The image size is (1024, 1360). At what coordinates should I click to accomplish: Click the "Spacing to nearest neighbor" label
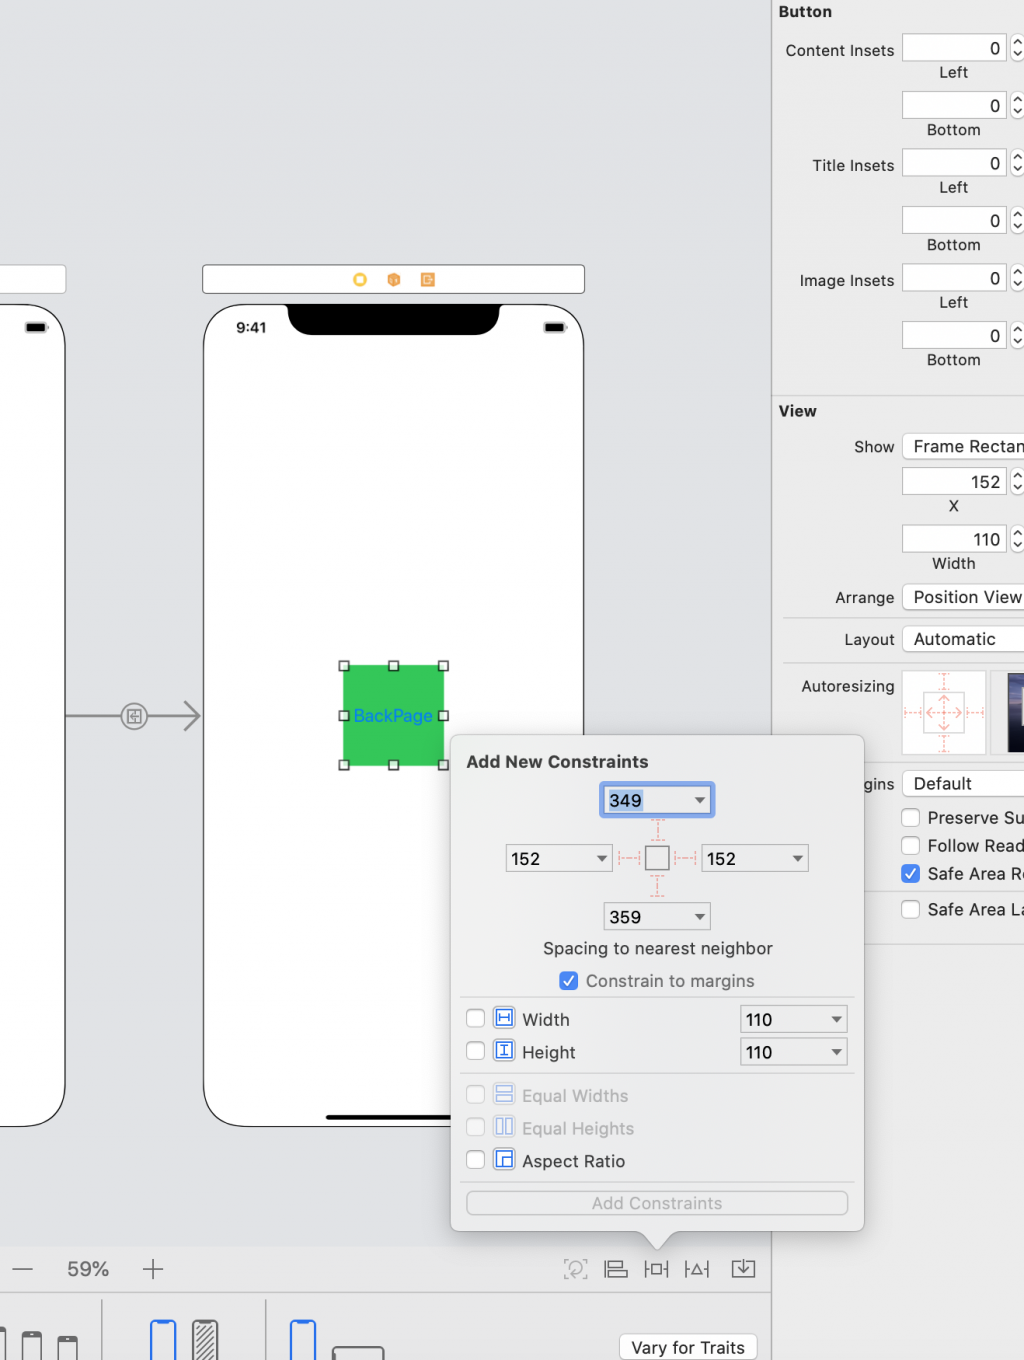click(657, 948)
